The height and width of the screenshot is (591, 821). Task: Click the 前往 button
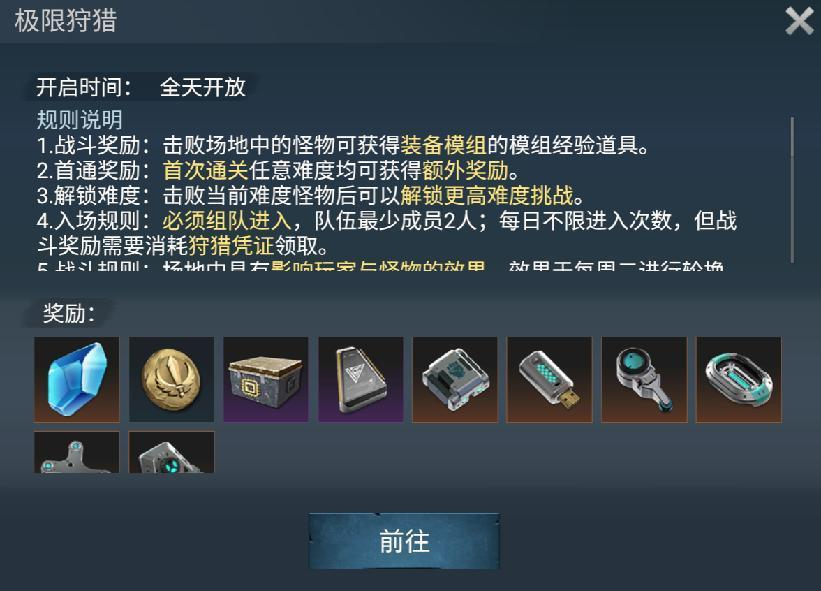click(404, 541)
